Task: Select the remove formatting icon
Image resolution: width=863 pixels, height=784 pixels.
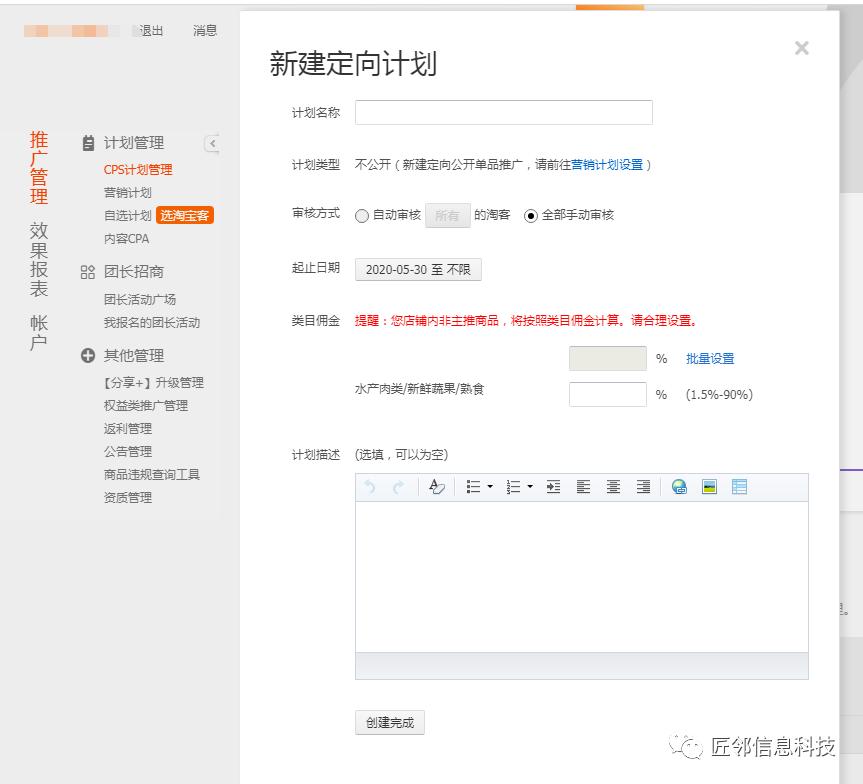Action: point(436,487)
